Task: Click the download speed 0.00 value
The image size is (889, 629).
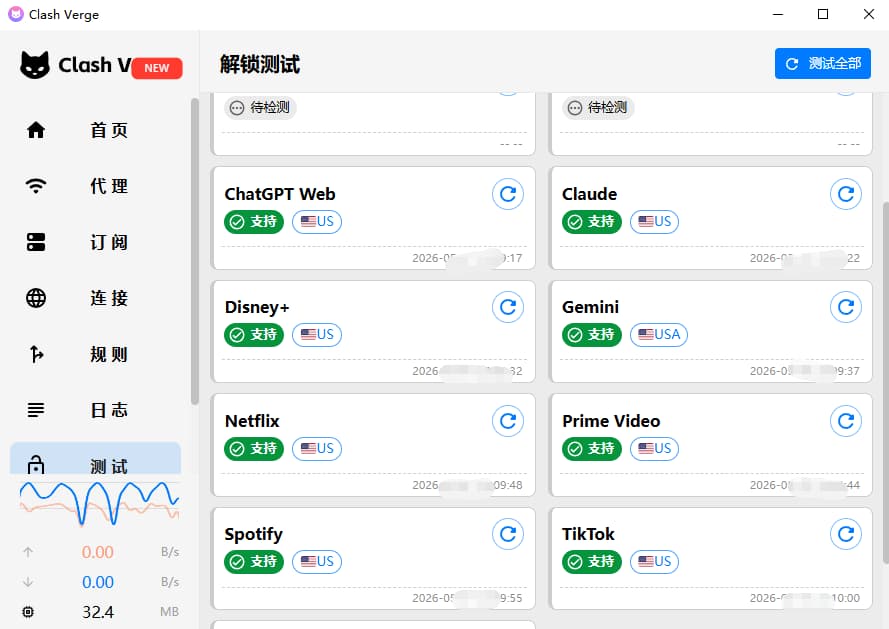Action: pyautogui.click(x=98, y=582)
